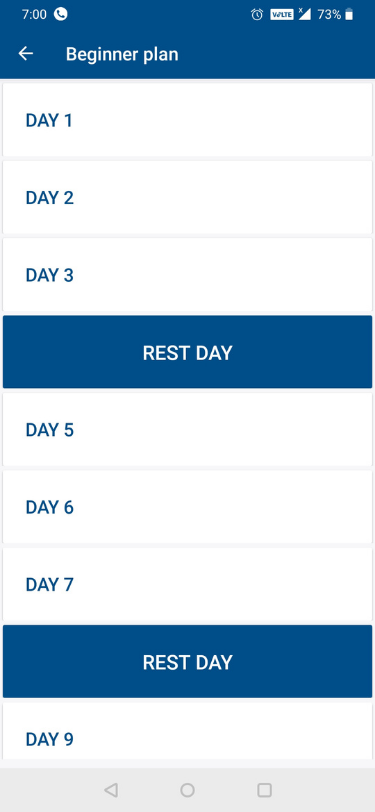This screenshot has width=375, height=812.
Task: Open DAY 2 workout
Action: pyautogui.click(x=188, y=197)
